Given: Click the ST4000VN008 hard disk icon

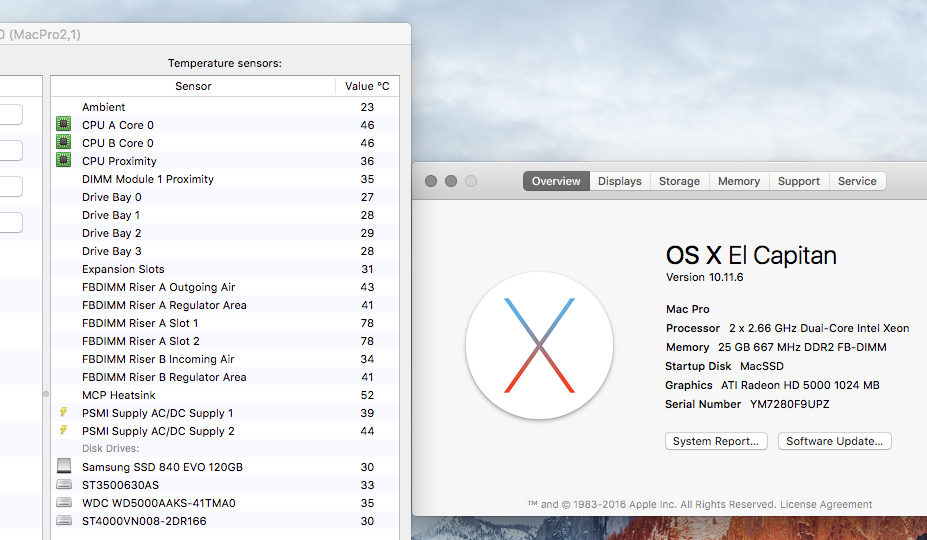Looking at the screenshot, I should [64, 520].
